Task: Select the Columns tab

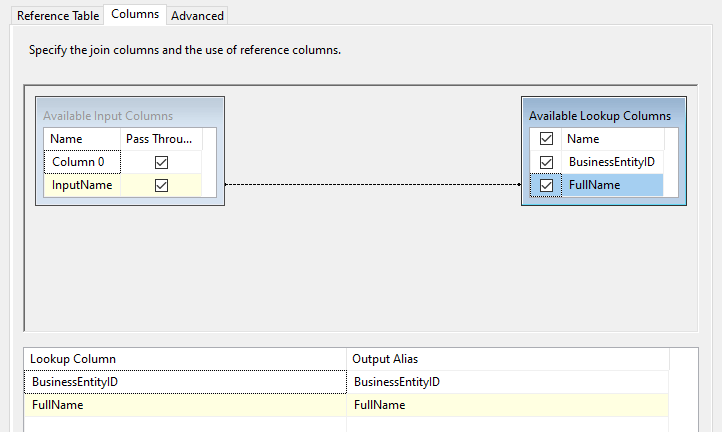Action: 135,14
